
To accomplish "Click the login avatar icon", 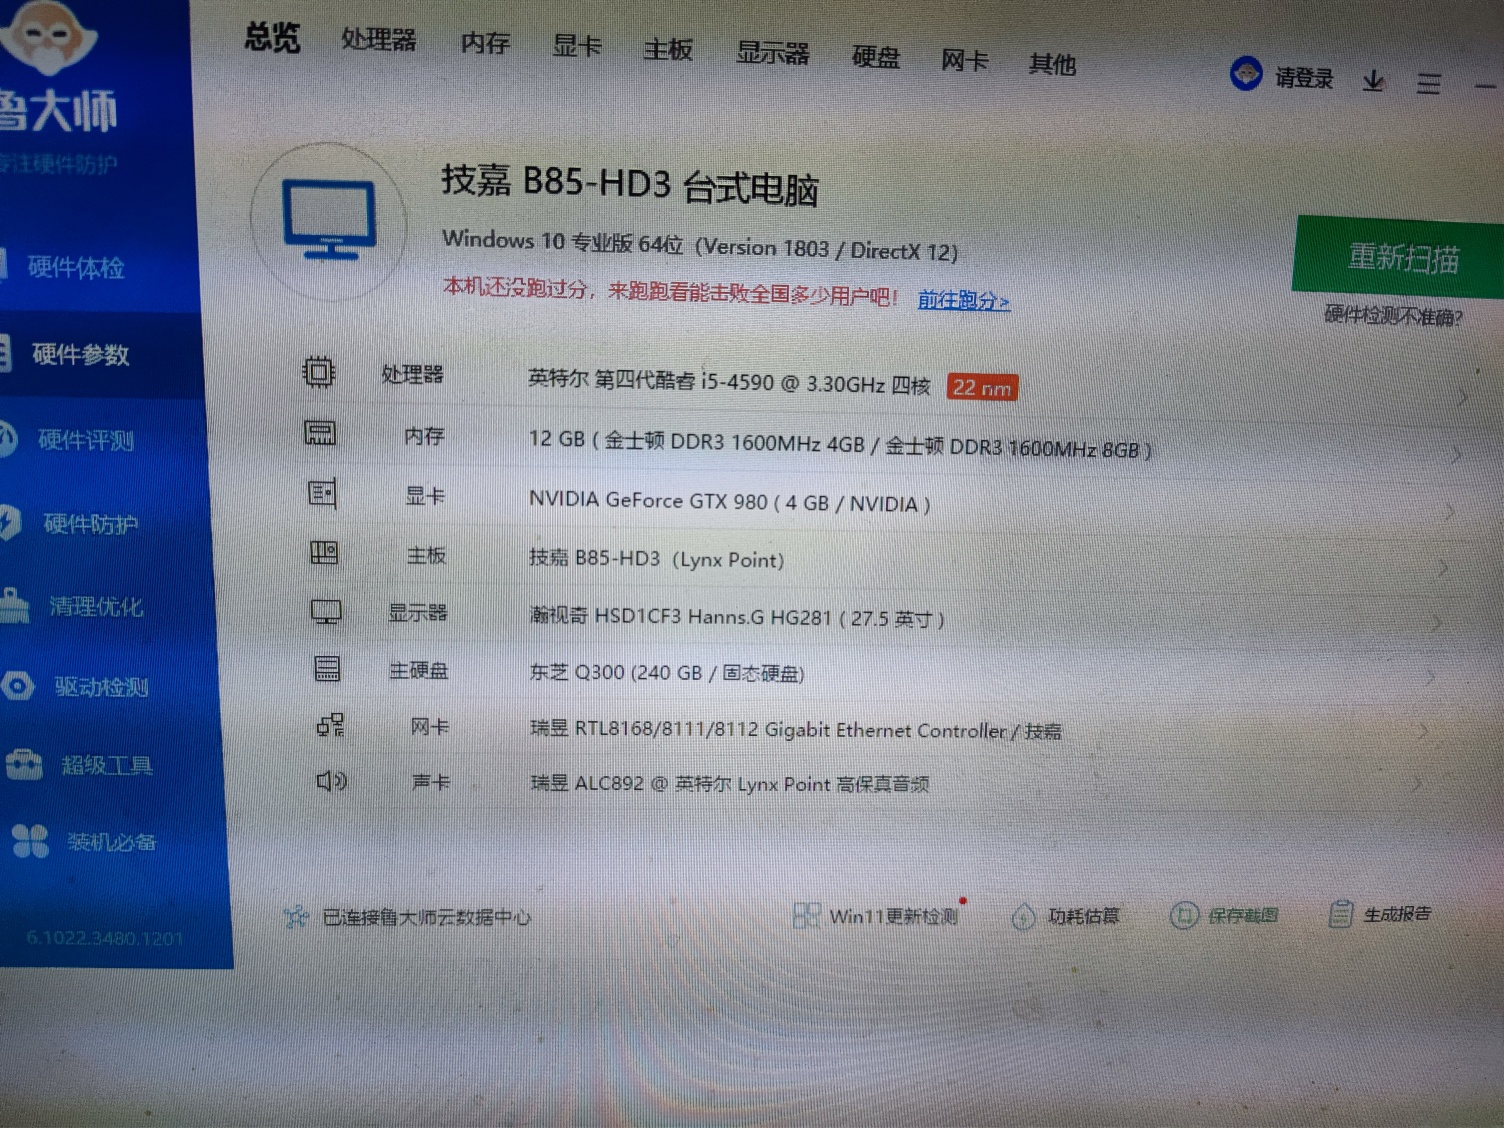I will (1246, 74).
